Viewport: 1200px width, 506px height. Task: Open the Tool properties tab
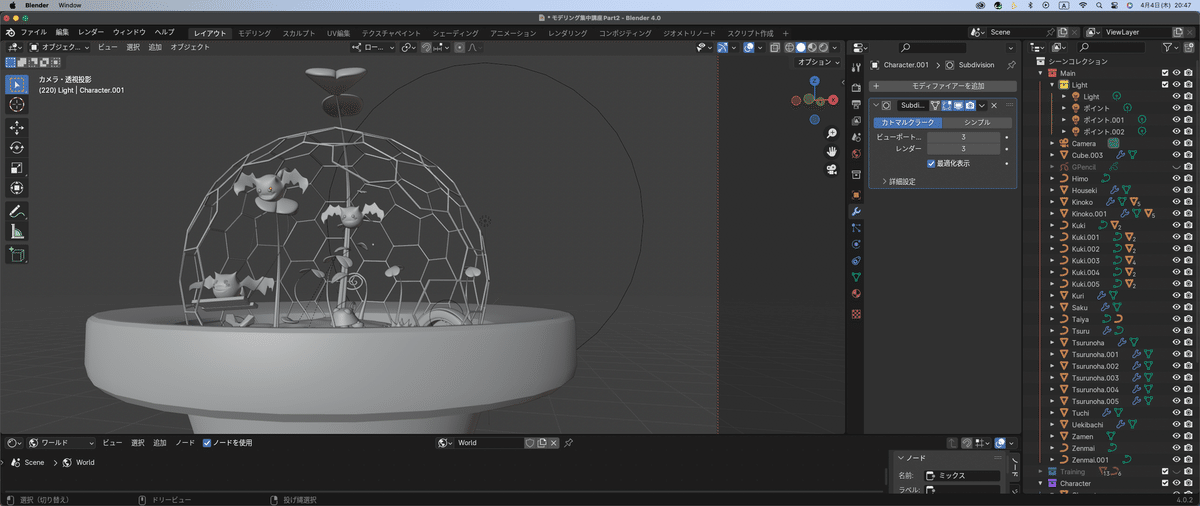[856, 67]
